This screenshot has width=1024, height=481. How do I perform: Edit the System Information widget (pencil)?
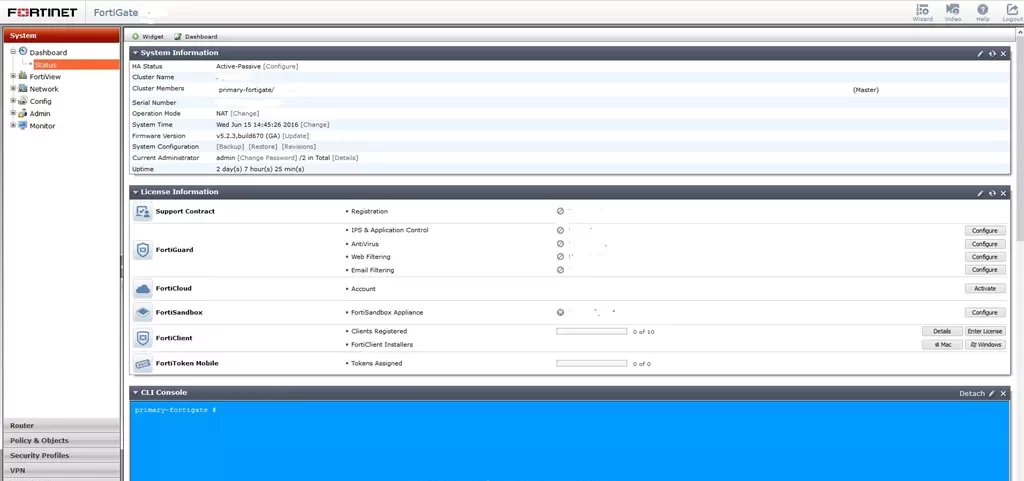980,54
